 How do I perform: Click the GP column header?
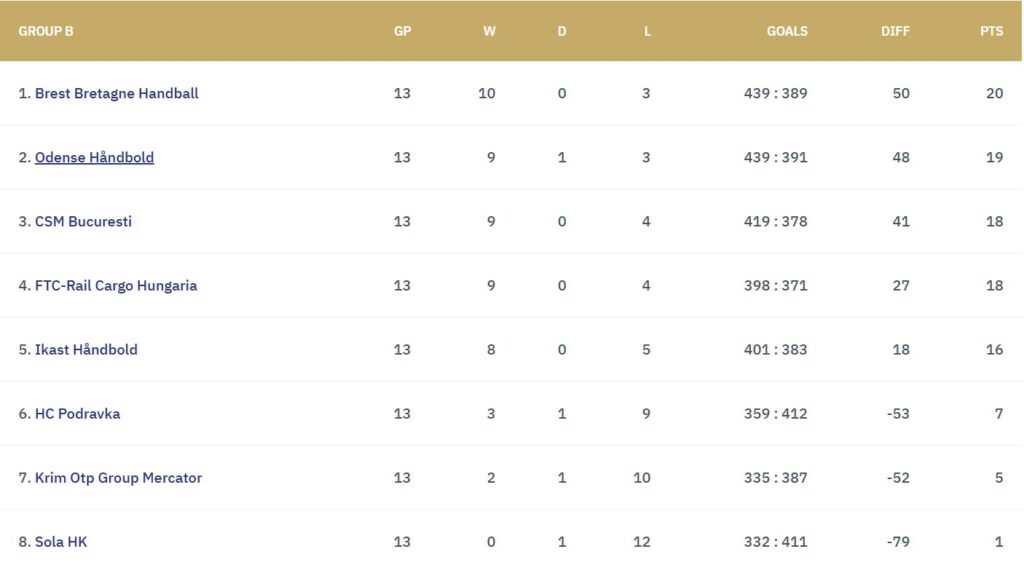pos(402,31)
